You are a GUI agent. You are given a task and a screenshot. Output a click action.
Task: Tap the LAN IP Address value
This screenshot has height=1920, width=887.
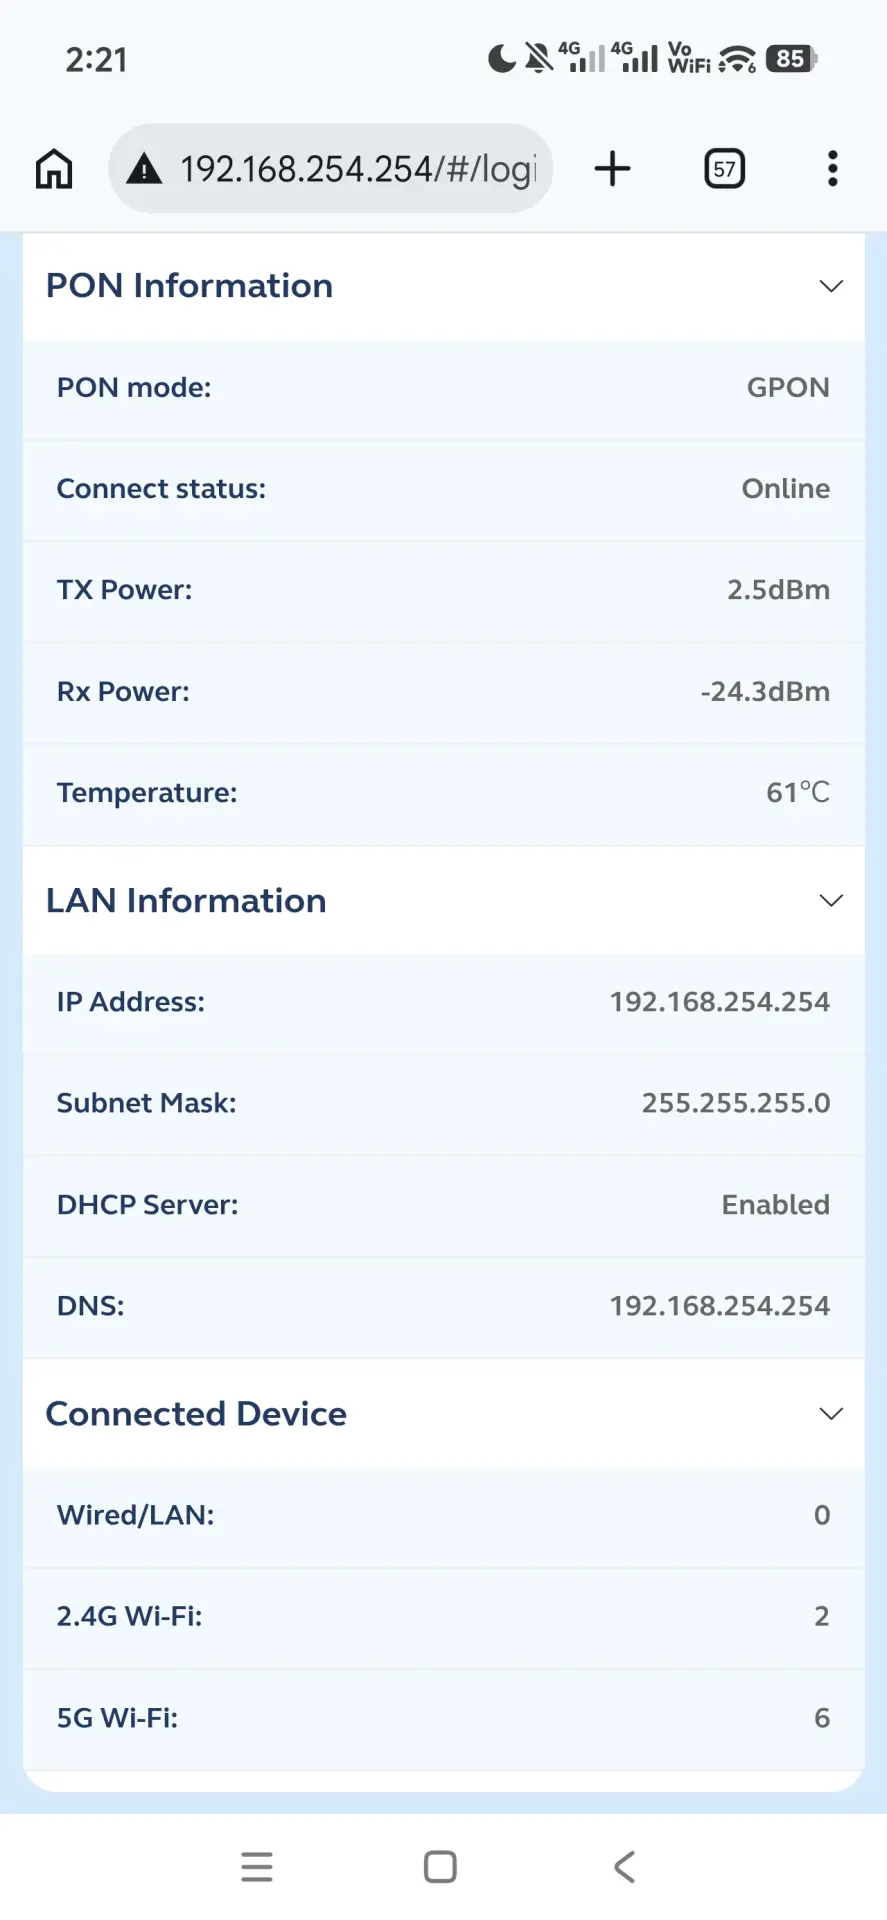(720, 1002)
